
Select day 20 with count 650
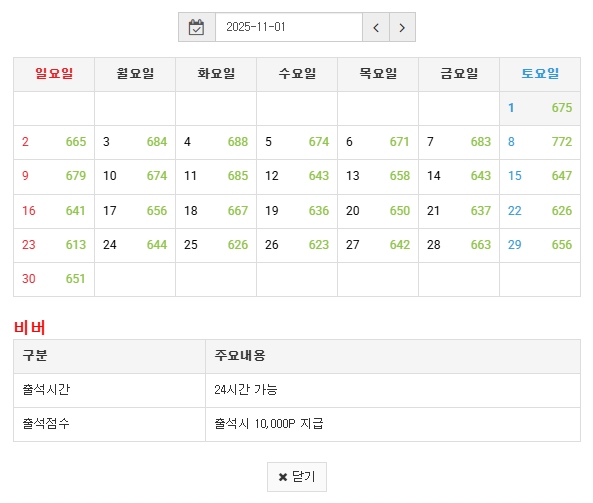click(x=378, y=211)
